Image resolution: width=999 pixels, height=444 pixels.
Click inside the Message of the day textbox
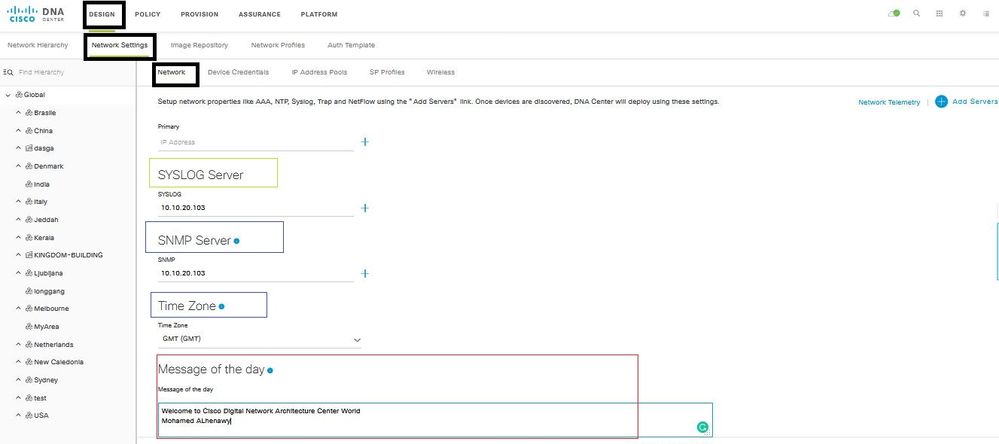coord(435,420)
